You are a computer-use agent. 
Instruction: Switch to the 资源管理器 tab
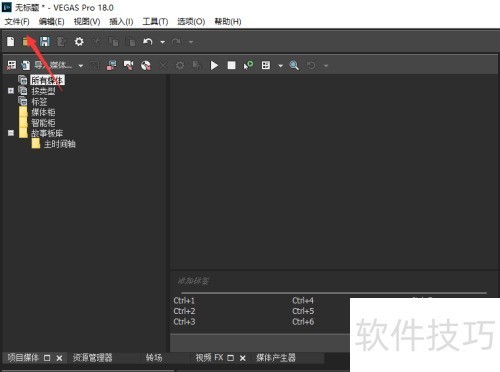[93, 358]
